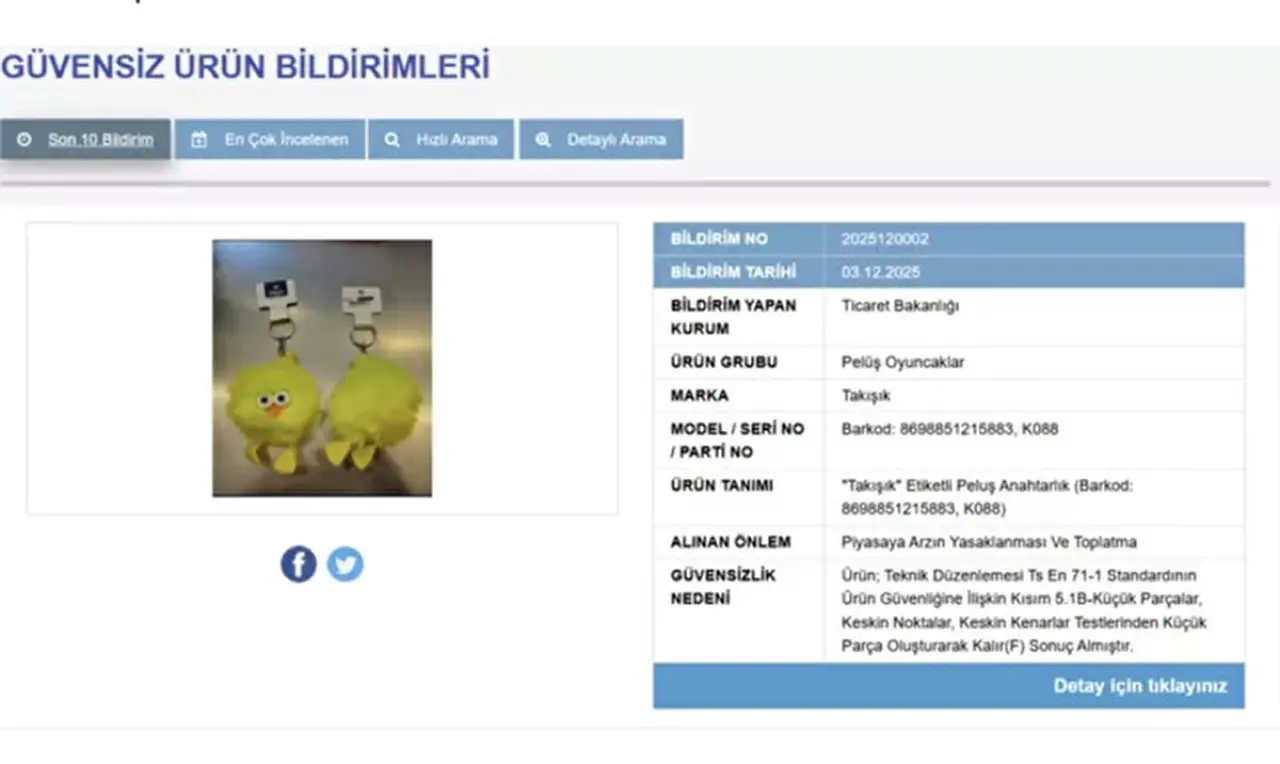Click the Güvensiz Ürün Bildirimleri page heading
This screenshot has height=764, width=1280.
(x=245, y=67)
